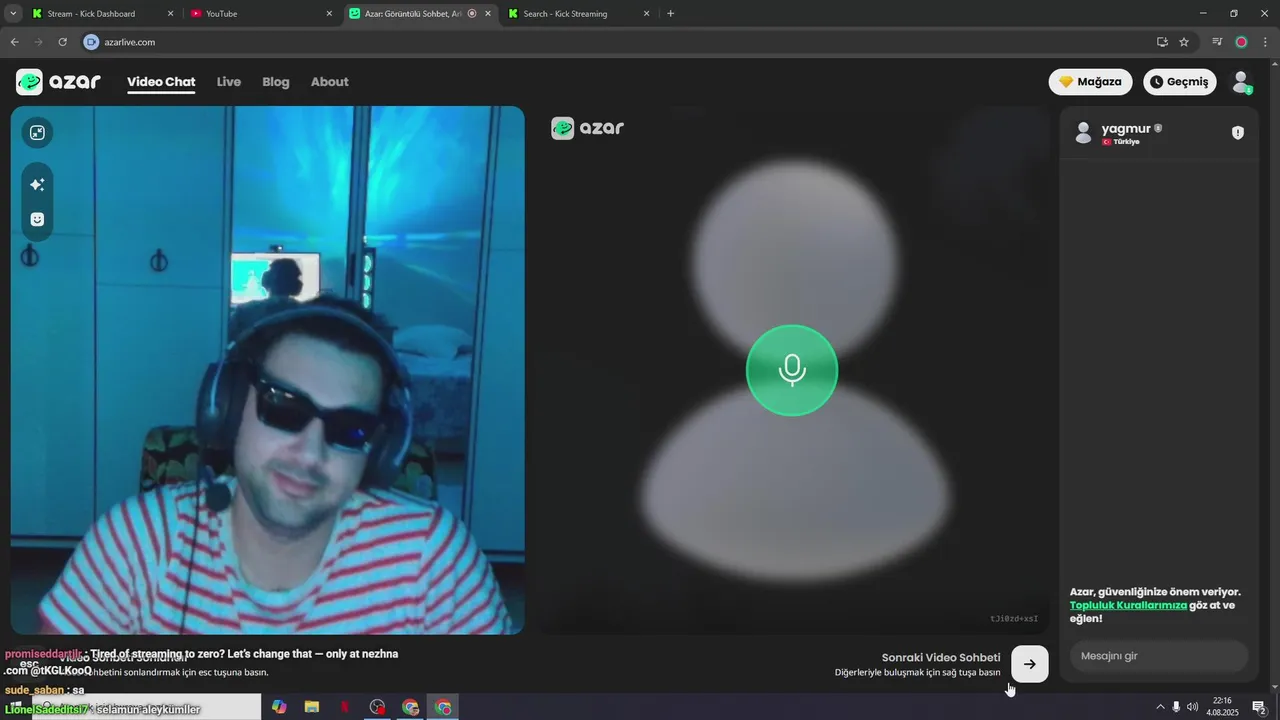Close the Azar browser tab
The image size is (1280, 720).
click(488, 14)
